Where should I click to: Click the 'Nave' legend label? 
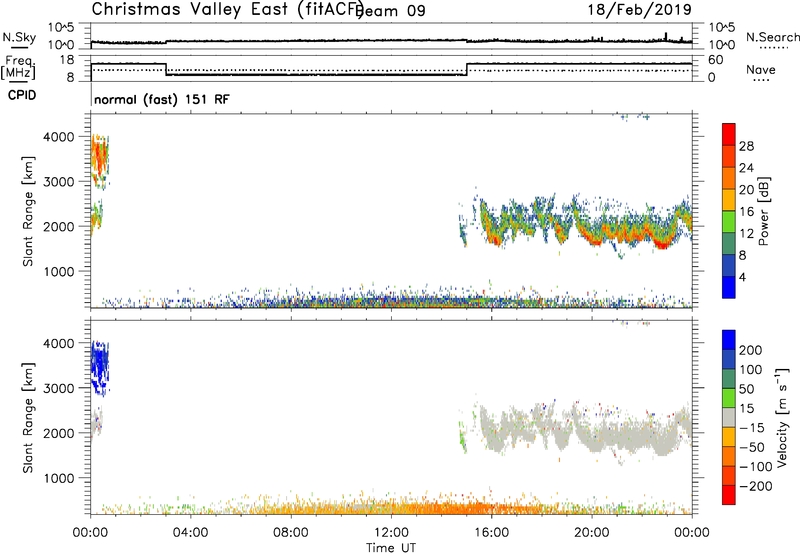click(x=760, y=69)
